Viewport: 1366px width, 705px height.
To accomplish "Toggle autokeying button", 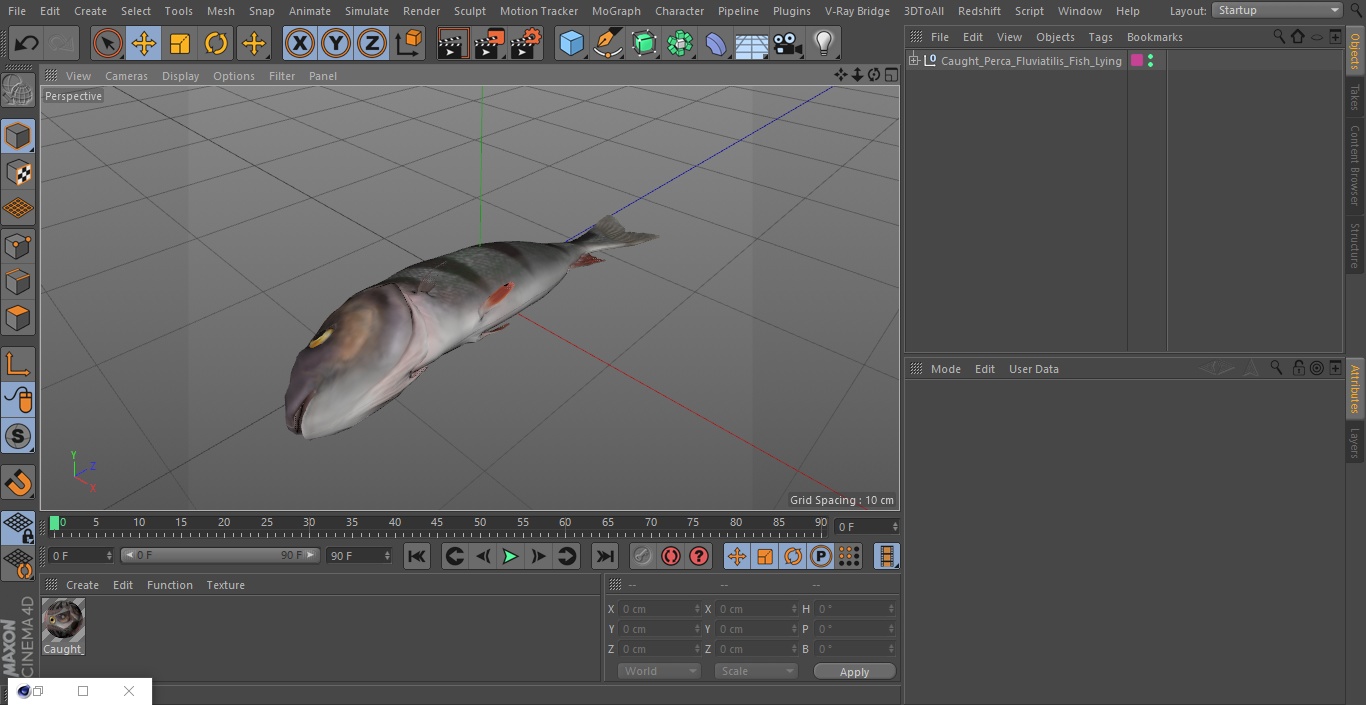I will [671, 556].
